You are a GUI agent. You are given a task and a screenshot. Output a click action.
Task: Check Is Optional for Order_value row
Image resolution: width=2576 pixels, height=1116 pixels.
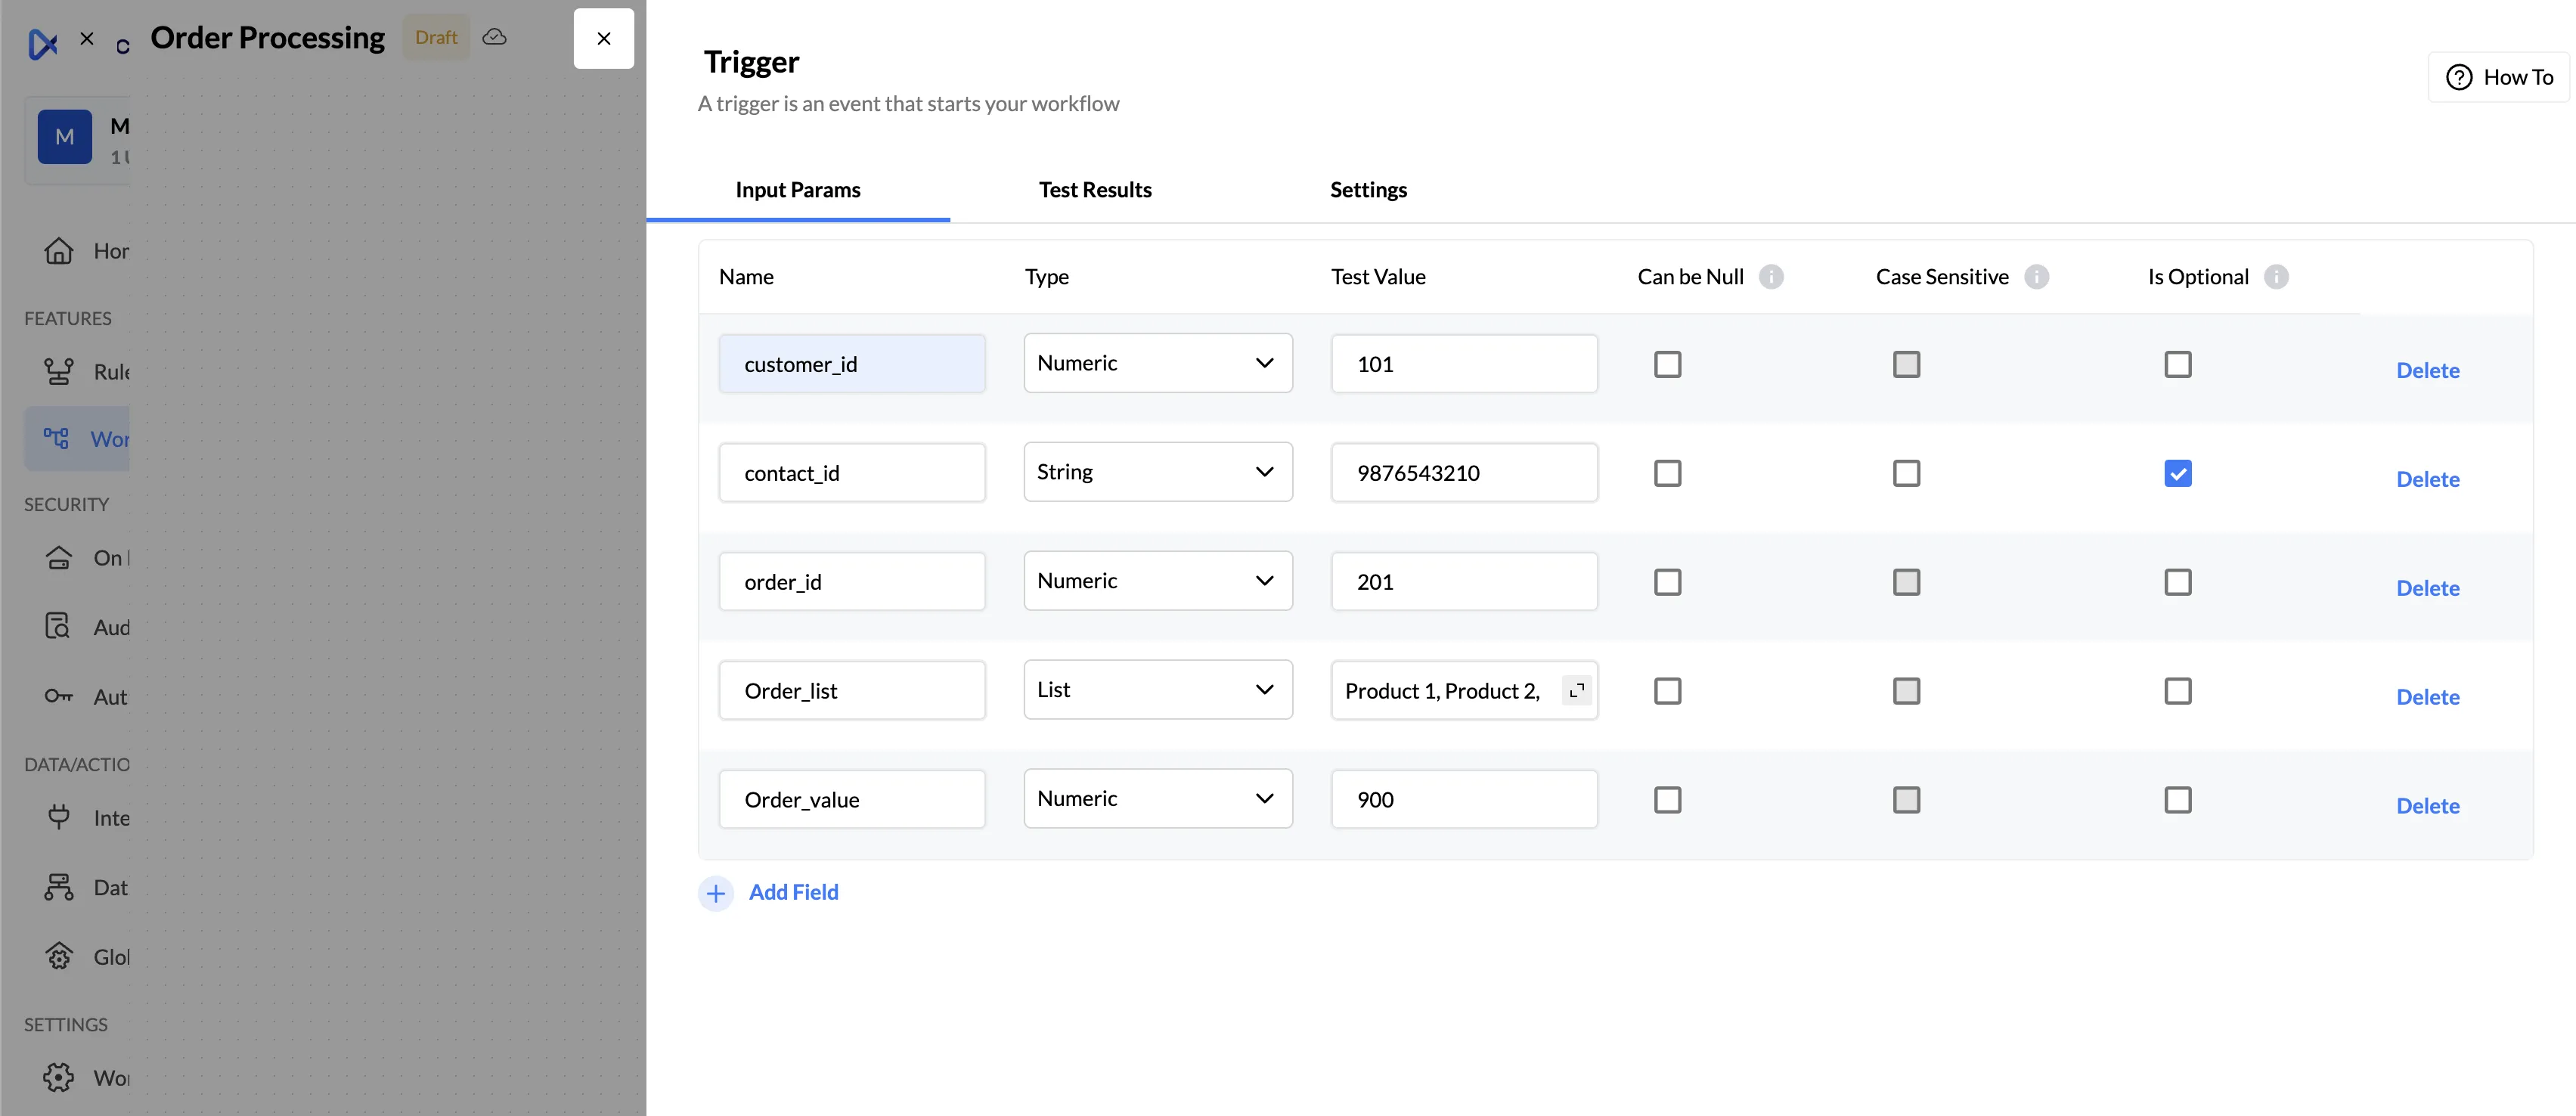[2177, 800]
